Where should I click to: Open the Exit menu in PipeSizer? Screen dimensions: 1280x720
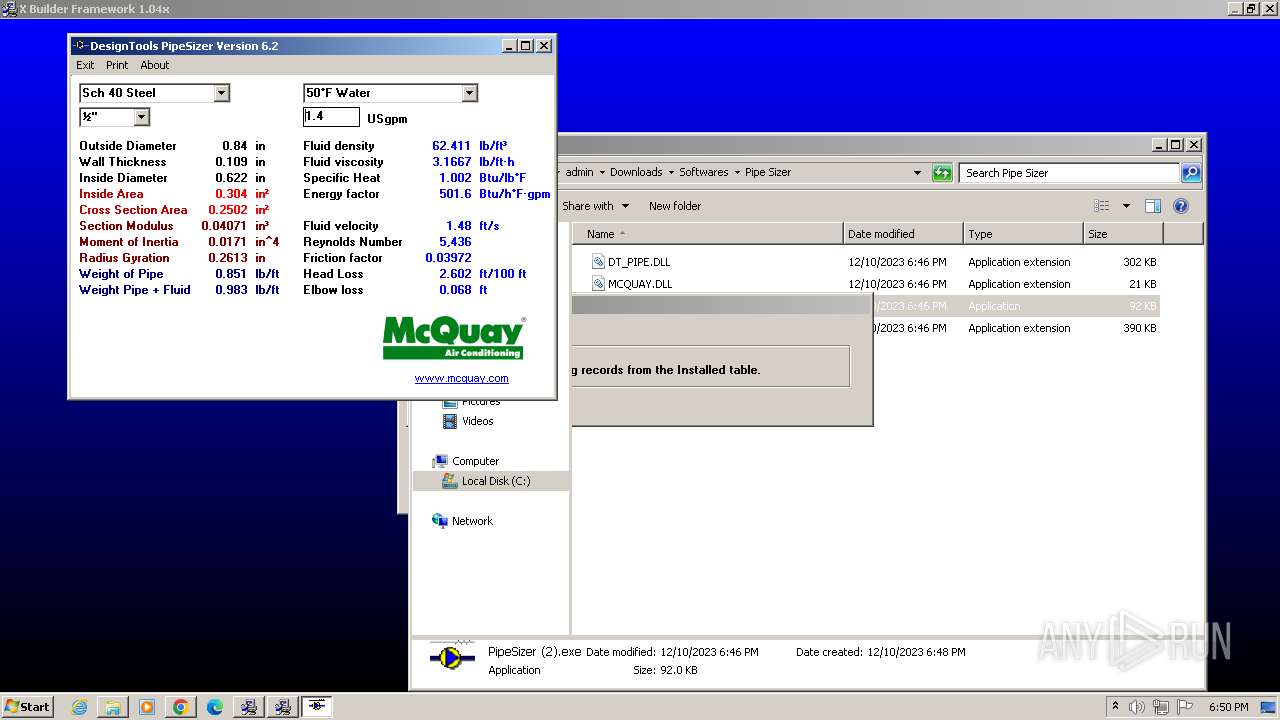click(85, 65)
